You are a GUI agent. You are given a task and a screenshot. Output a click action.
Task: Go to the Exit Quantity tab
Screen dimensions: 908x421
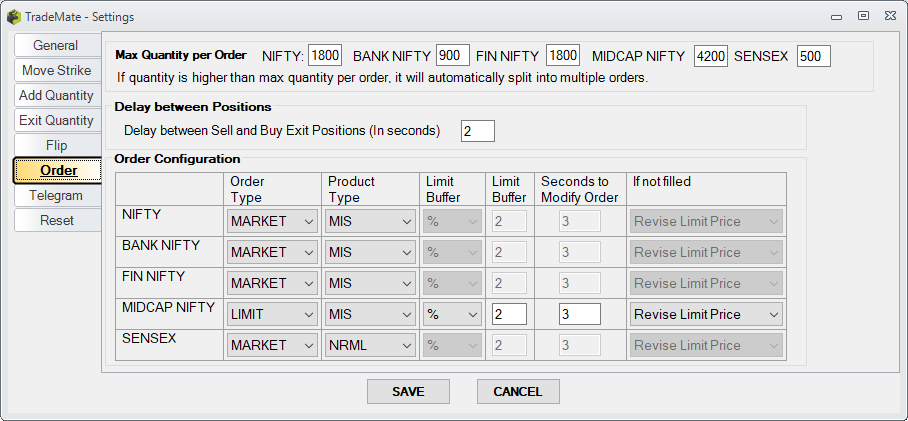(x=57, y=120)
